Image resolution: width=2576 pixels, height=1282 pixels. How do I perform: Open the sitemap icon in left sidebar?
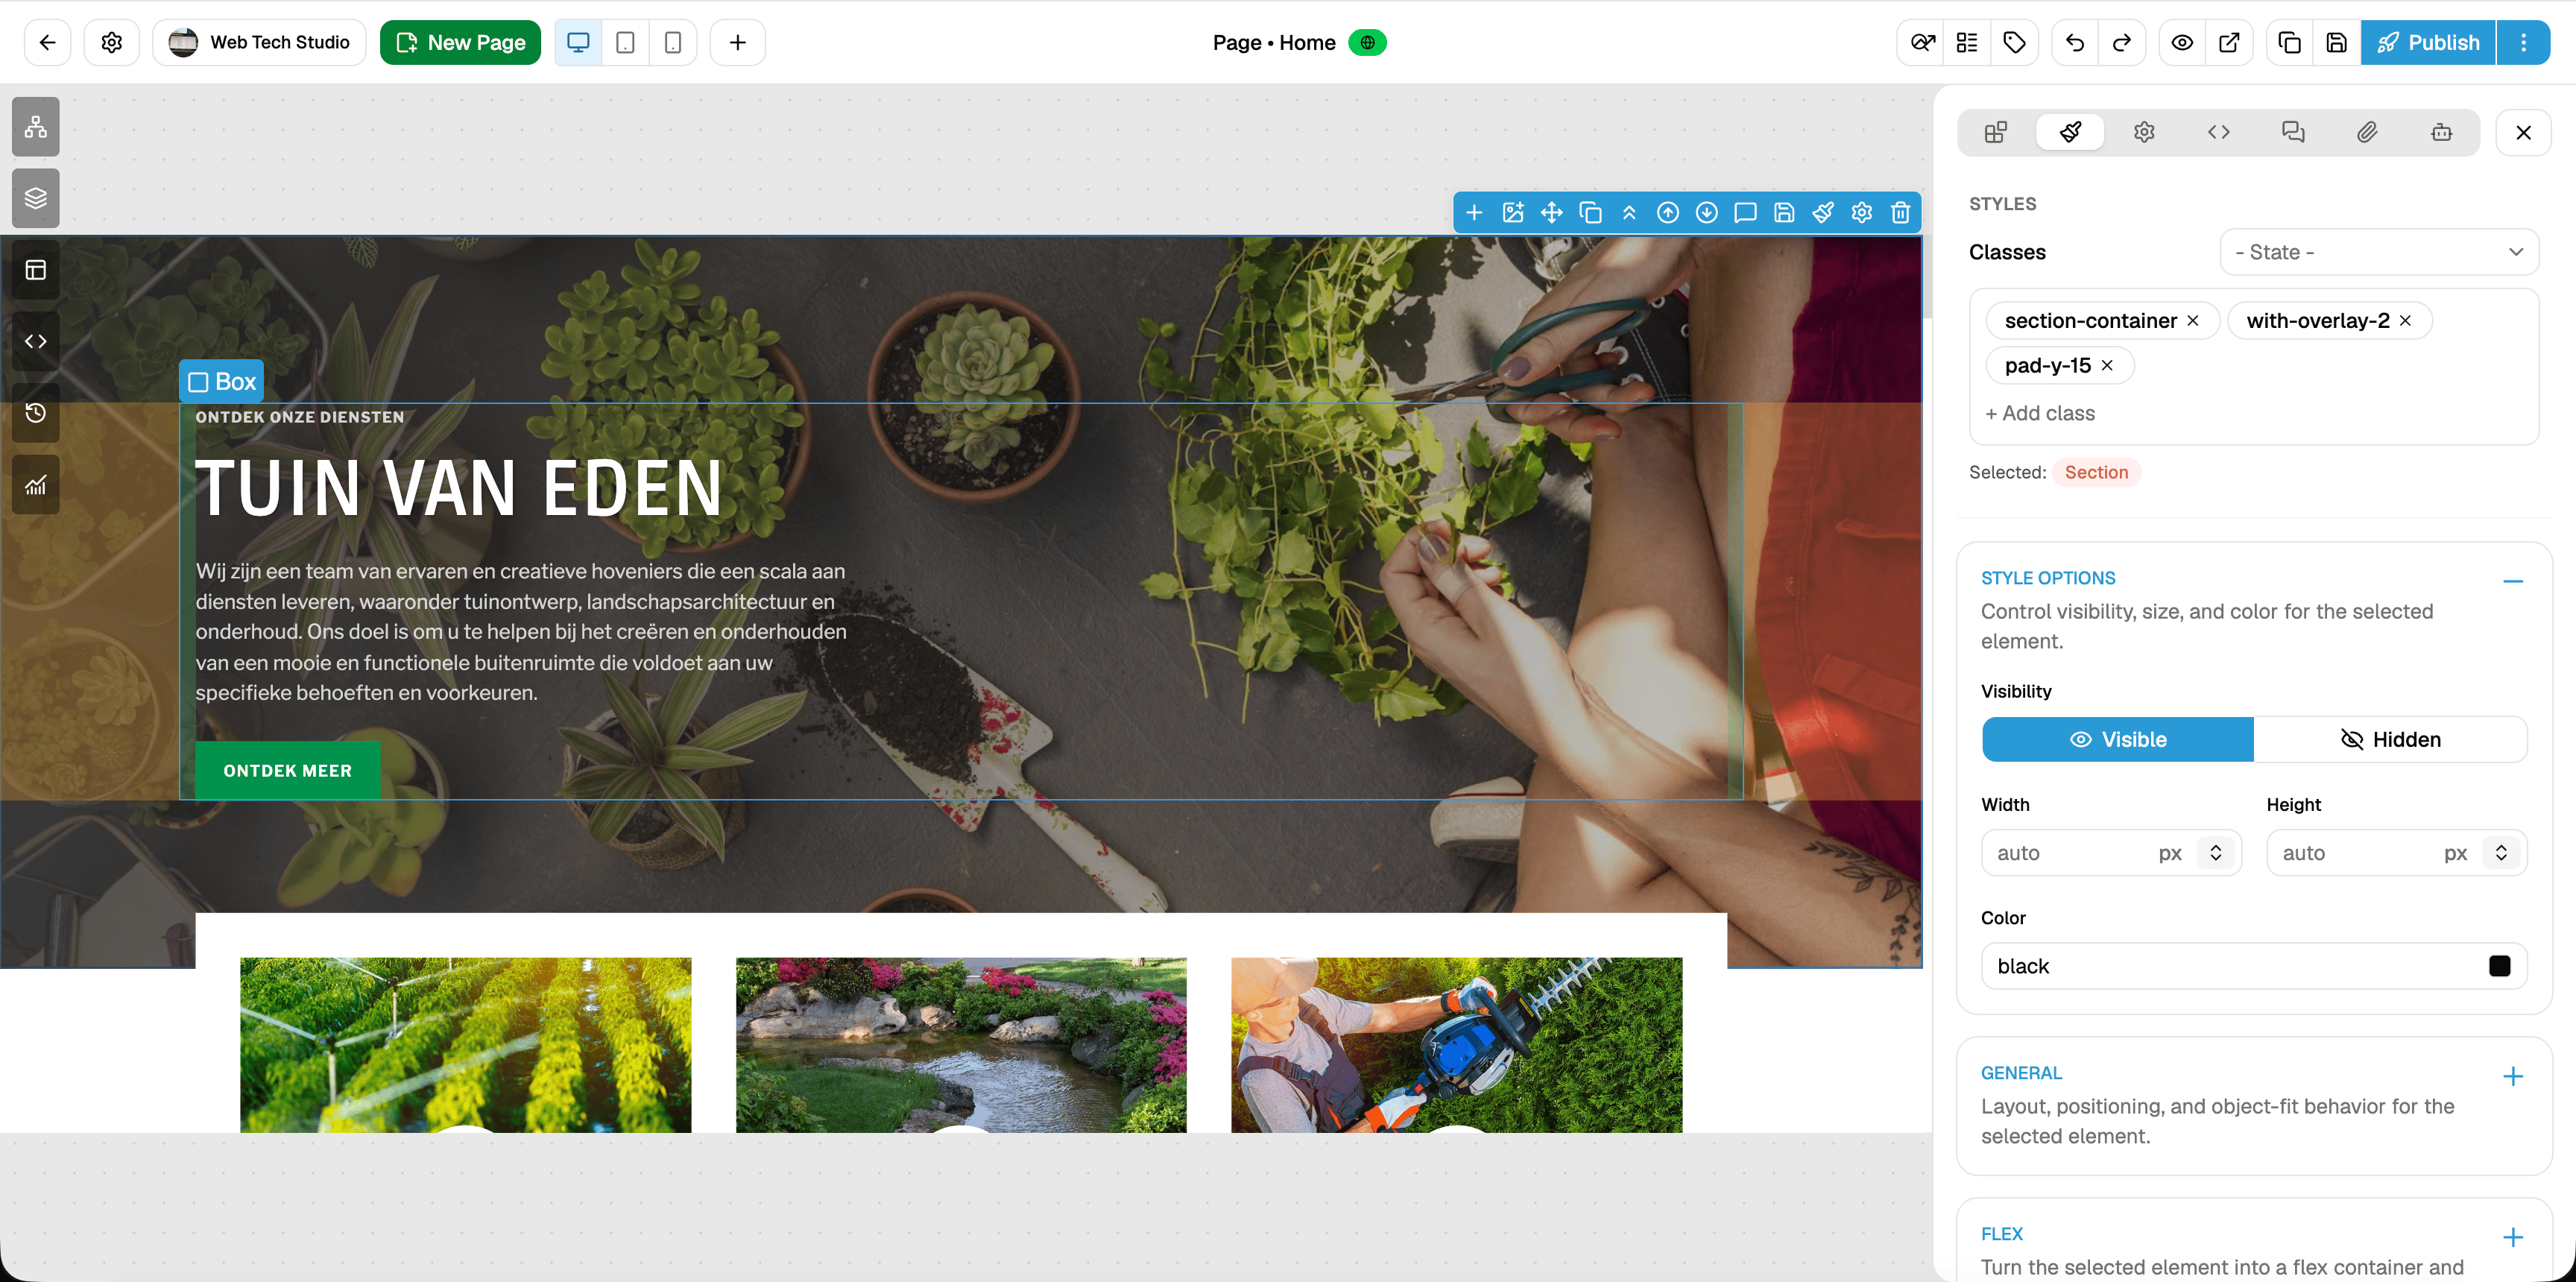tap(36, 127)
